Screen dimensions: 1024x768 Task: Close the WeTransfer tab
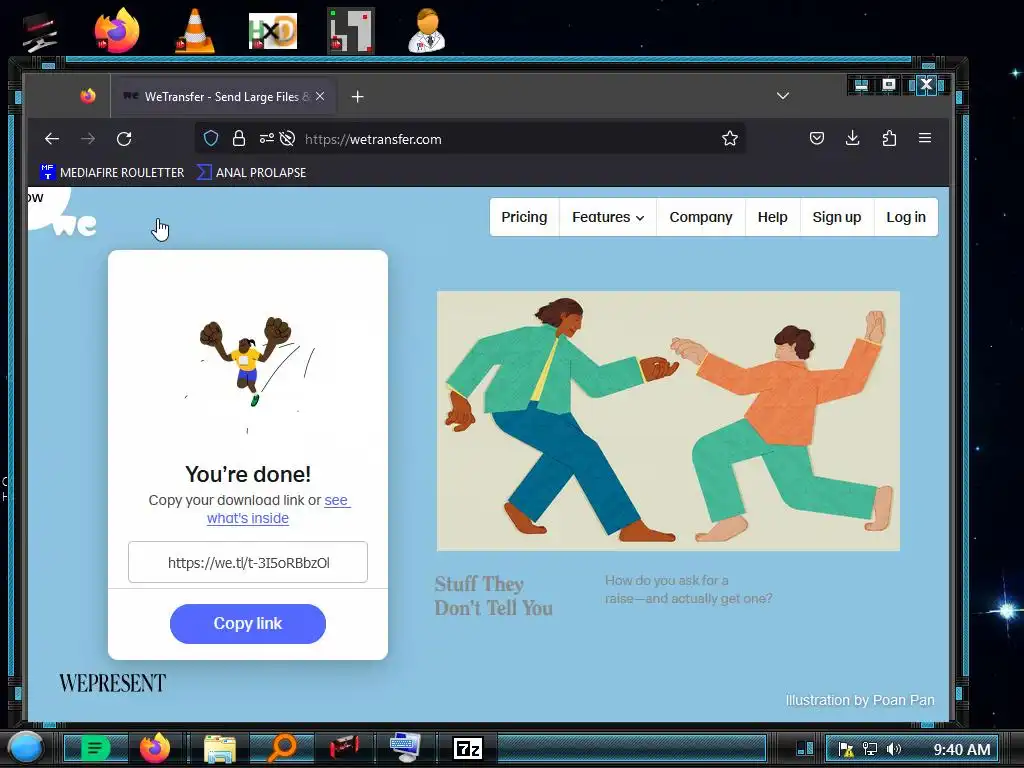(x=320, y=97)
